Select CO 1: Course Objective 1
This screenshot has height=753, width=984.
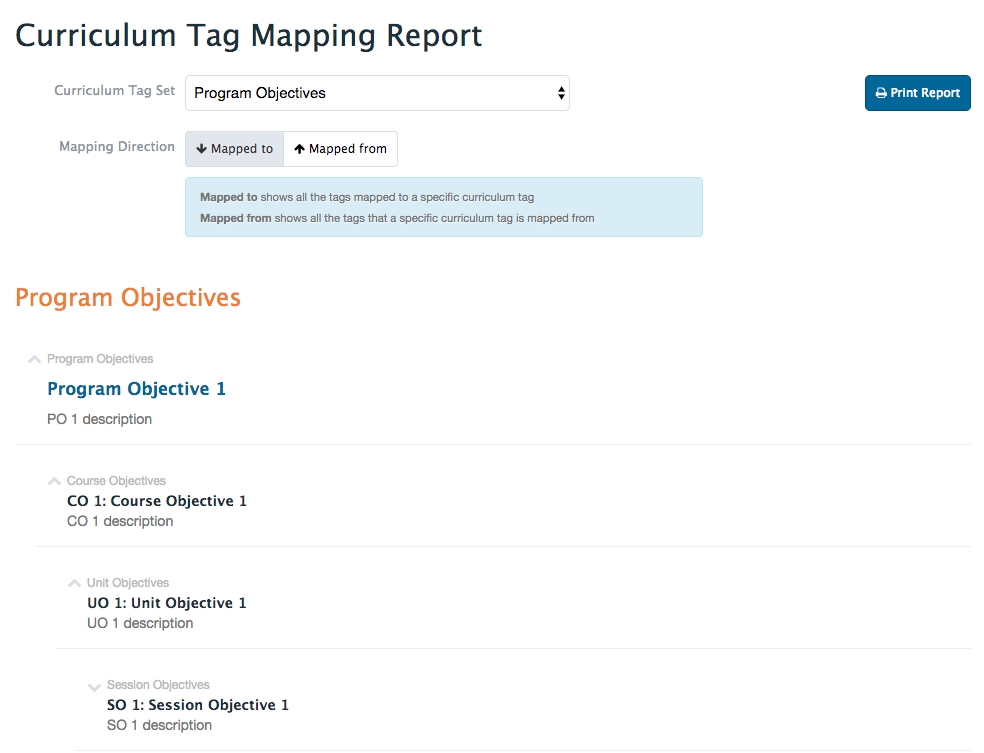point(157,501)
